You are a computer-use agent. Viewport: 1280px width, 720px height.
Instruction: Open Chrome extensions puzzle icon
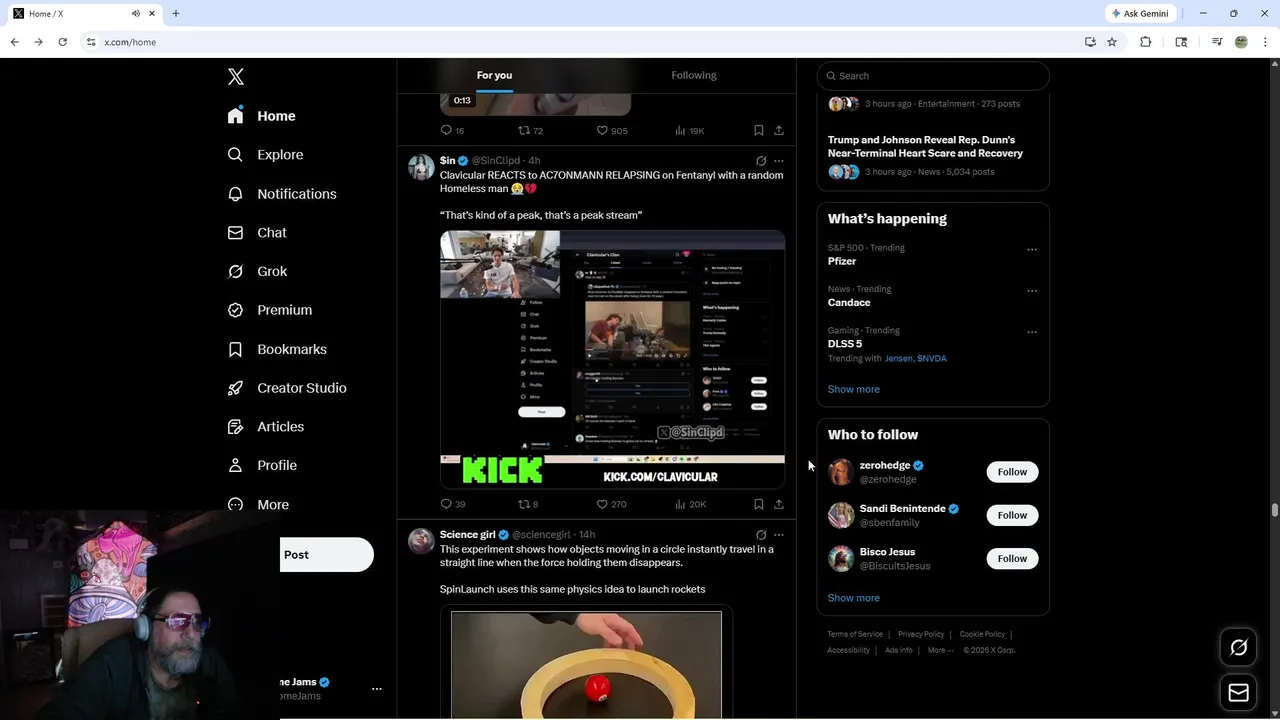click(x=1146, y=42)
